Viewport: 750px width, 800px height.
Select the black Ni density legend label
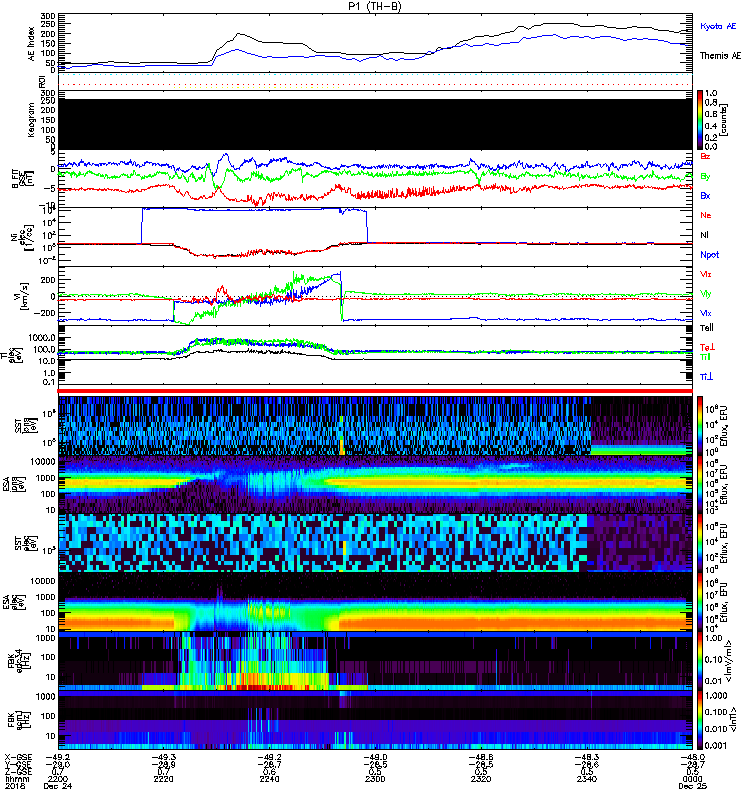pyautogui.click(x=704, y=235)
